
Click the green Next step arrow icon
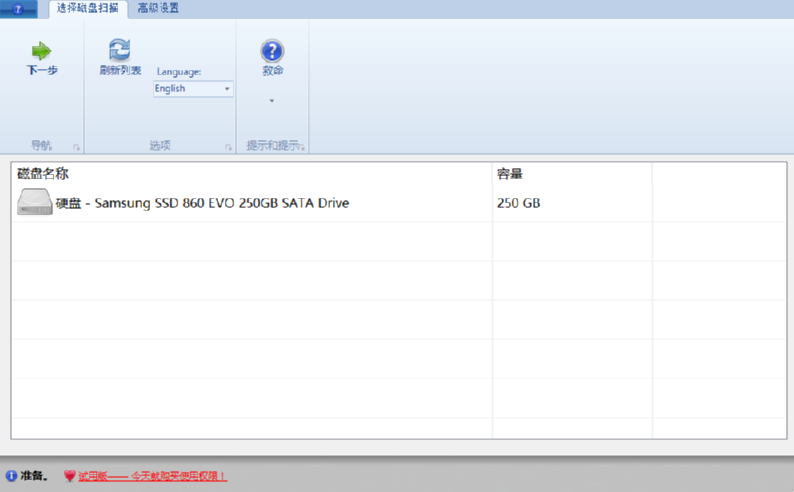tap(42, 51)
